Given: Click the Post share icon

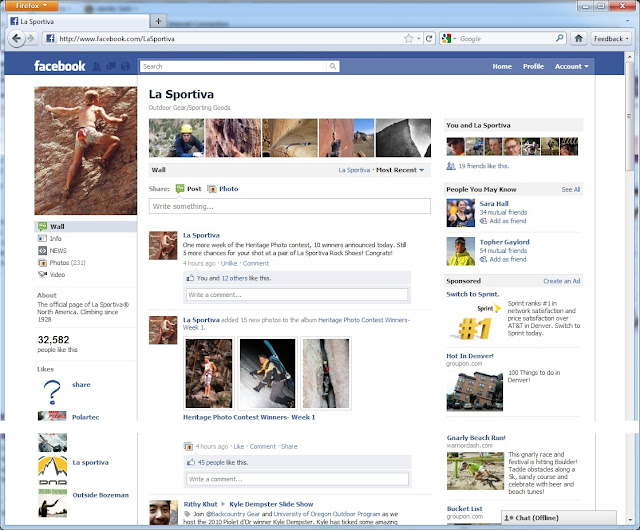Looking at the screenshot, I should tap(180, 189).
